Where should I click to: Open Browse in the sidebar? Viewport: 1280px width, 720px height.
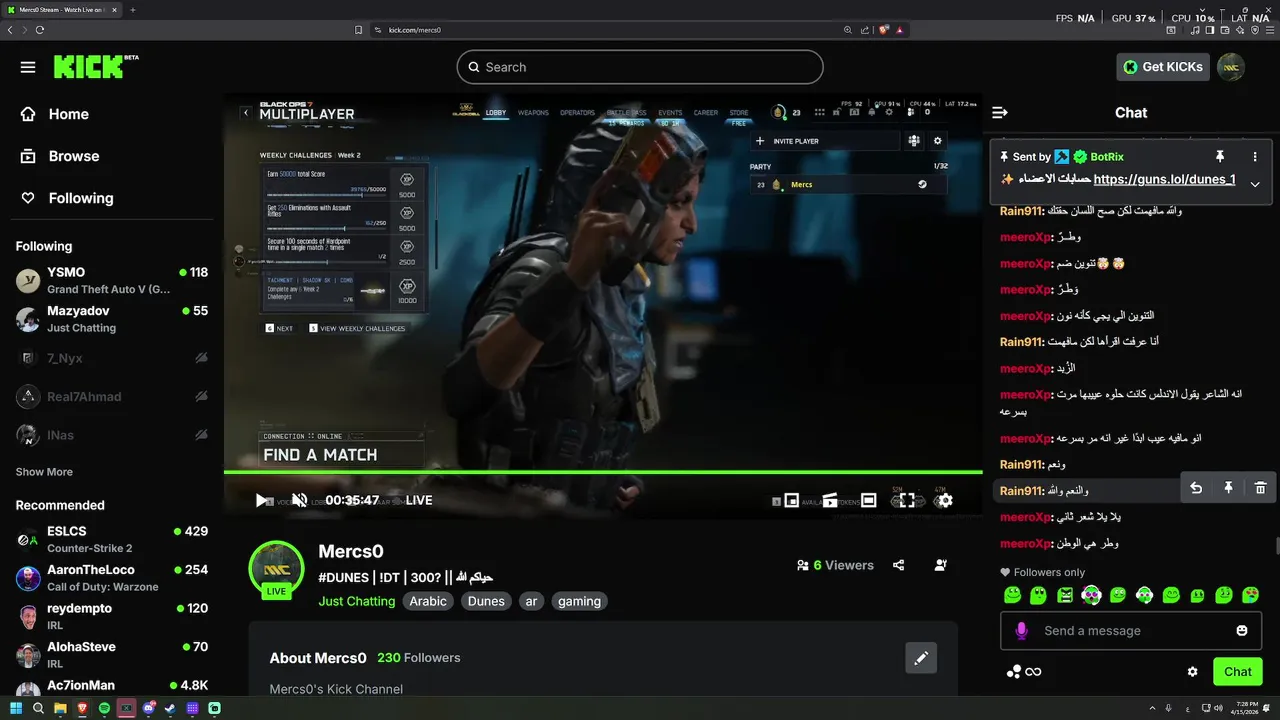click(61, 156)
